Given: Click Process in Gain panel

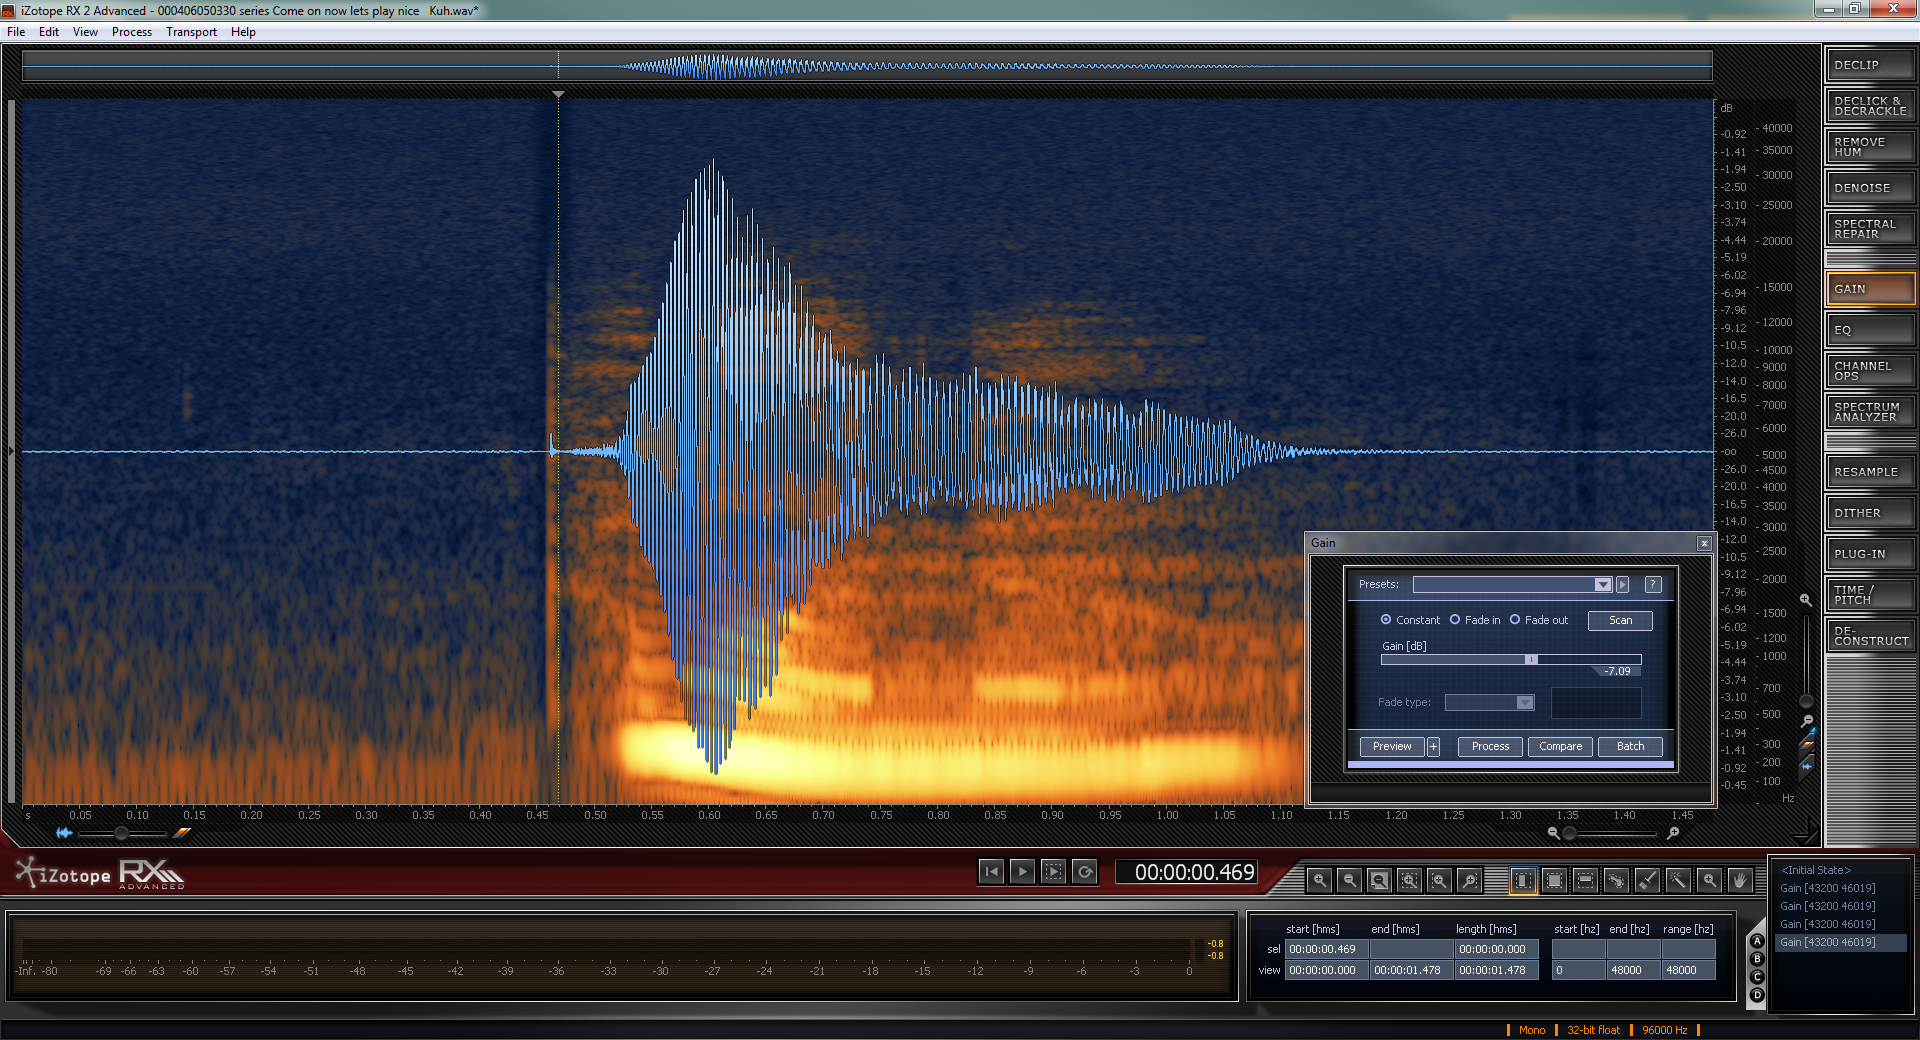Looking at the screenshot, I should [x=1490, y=747].
